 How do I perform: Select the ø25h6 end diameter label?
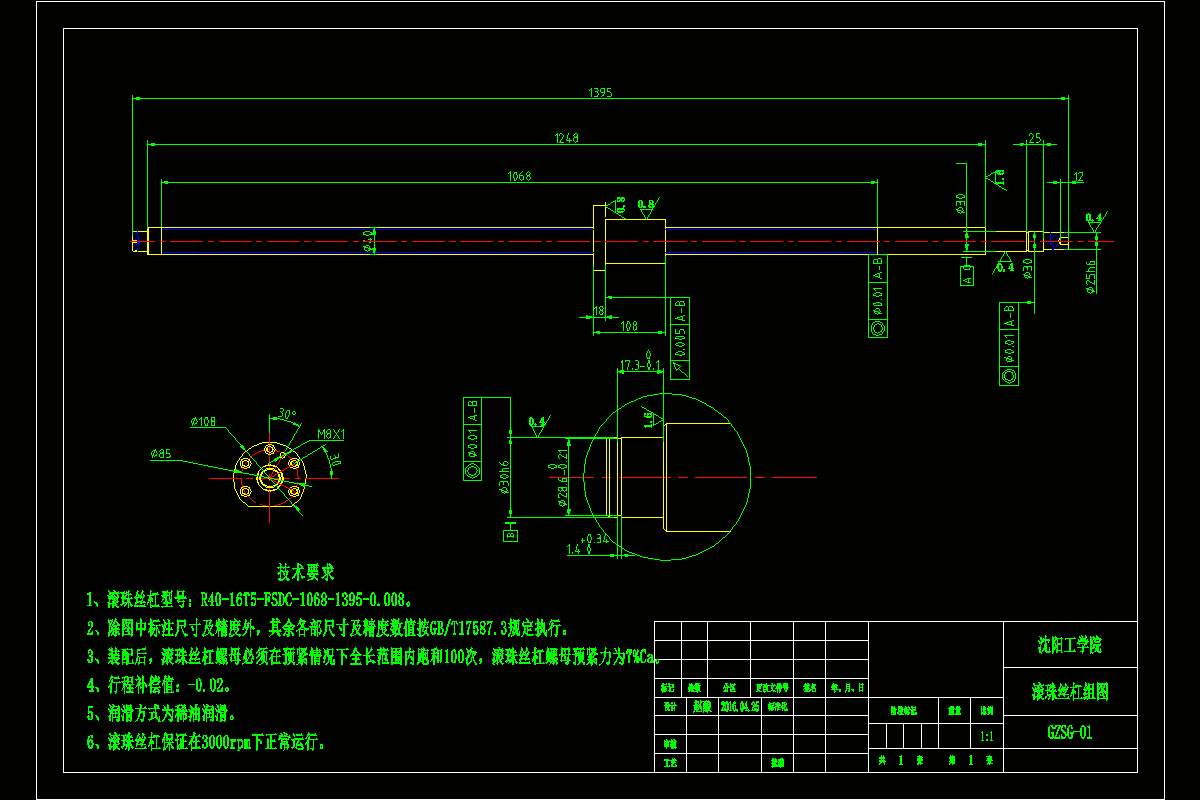(1090, 277)
